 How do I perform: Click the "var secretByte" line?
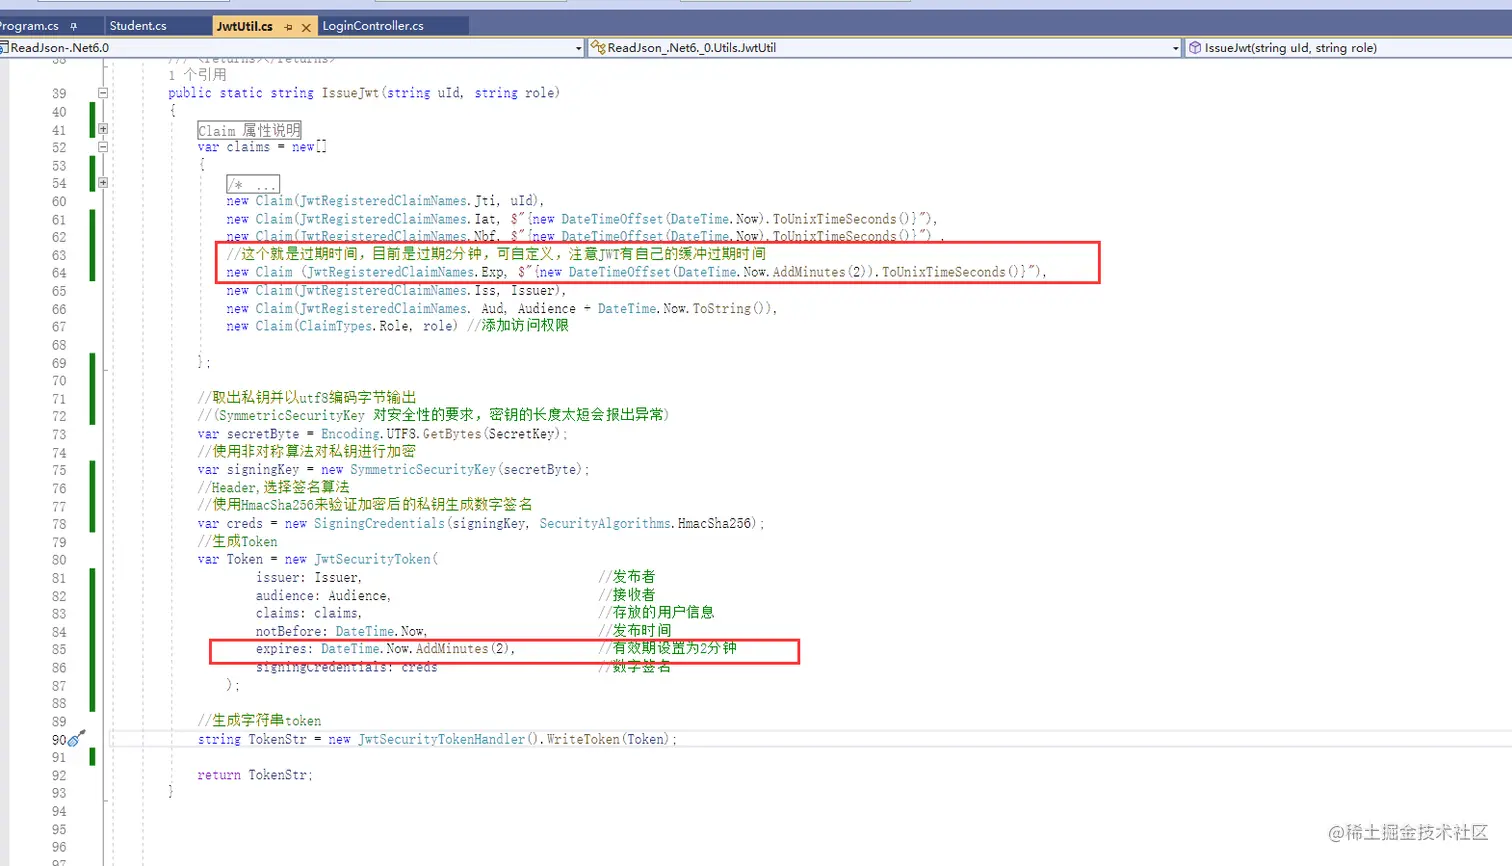(x=382, y=434)
